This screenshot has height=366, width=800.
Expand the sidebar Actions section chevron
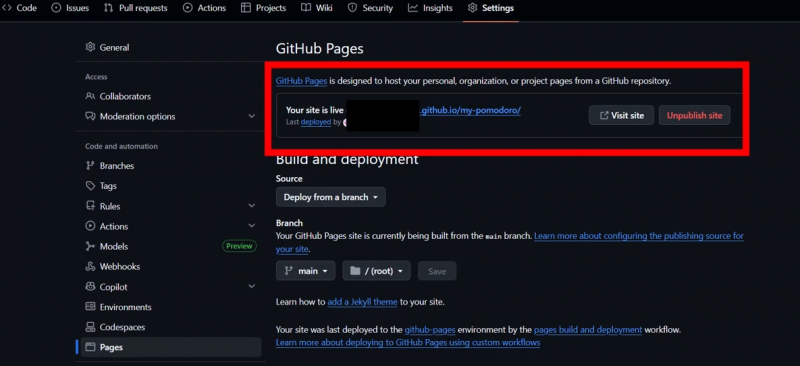click(x=252, y=226)
